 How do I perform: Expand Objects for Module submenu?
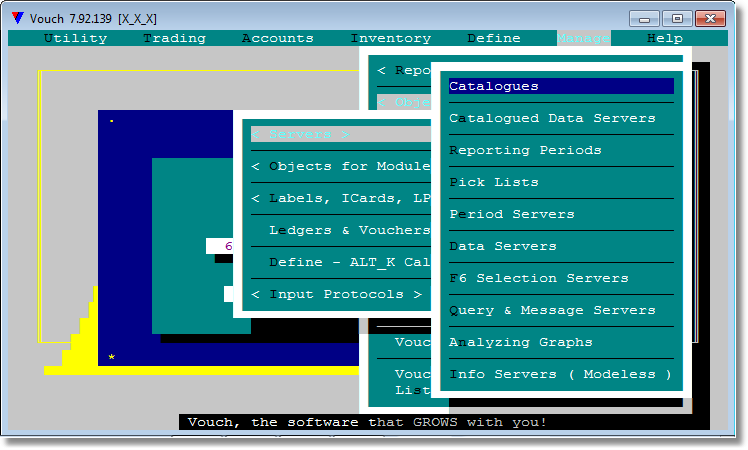coord(341,166)
